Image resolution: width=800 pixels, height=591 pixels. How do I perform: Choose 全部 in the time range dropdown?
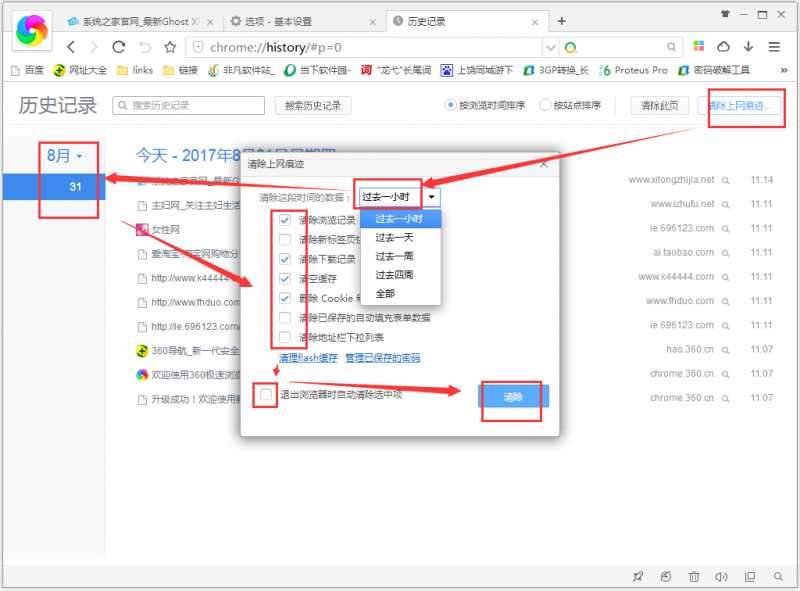[x=385, y=294]
